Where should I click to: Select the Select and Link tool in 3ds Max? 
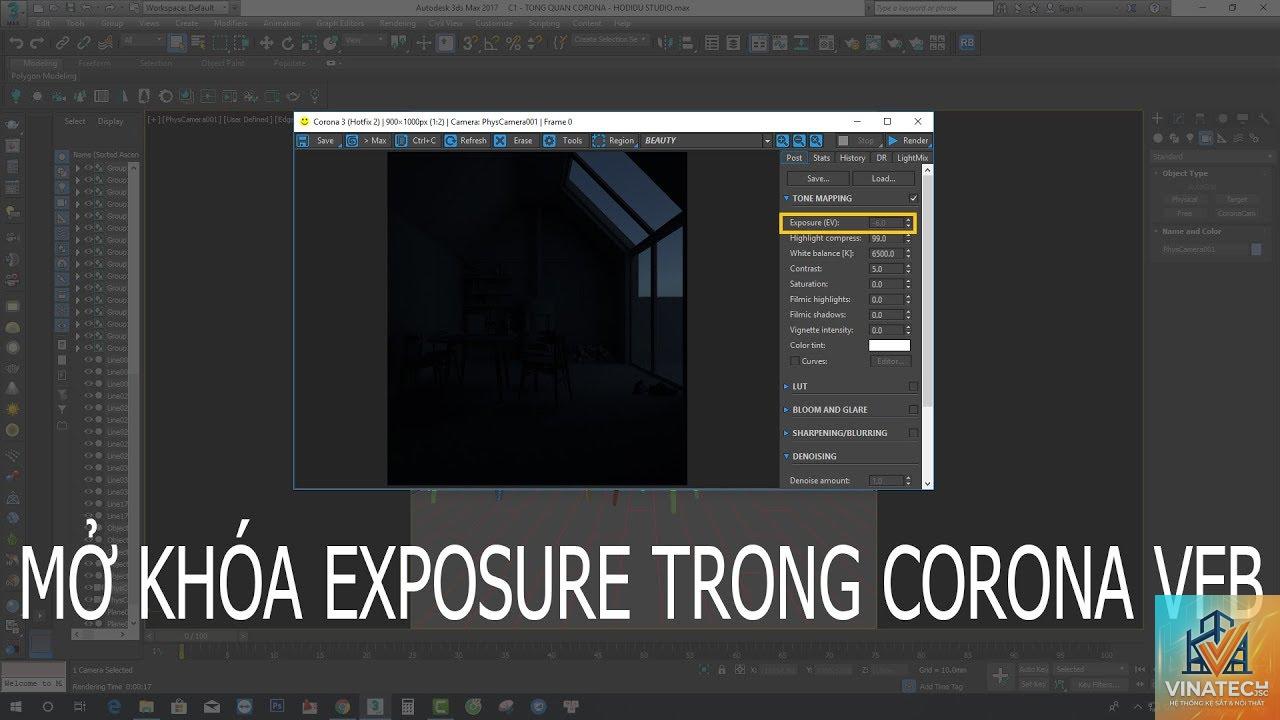point(62,43)
